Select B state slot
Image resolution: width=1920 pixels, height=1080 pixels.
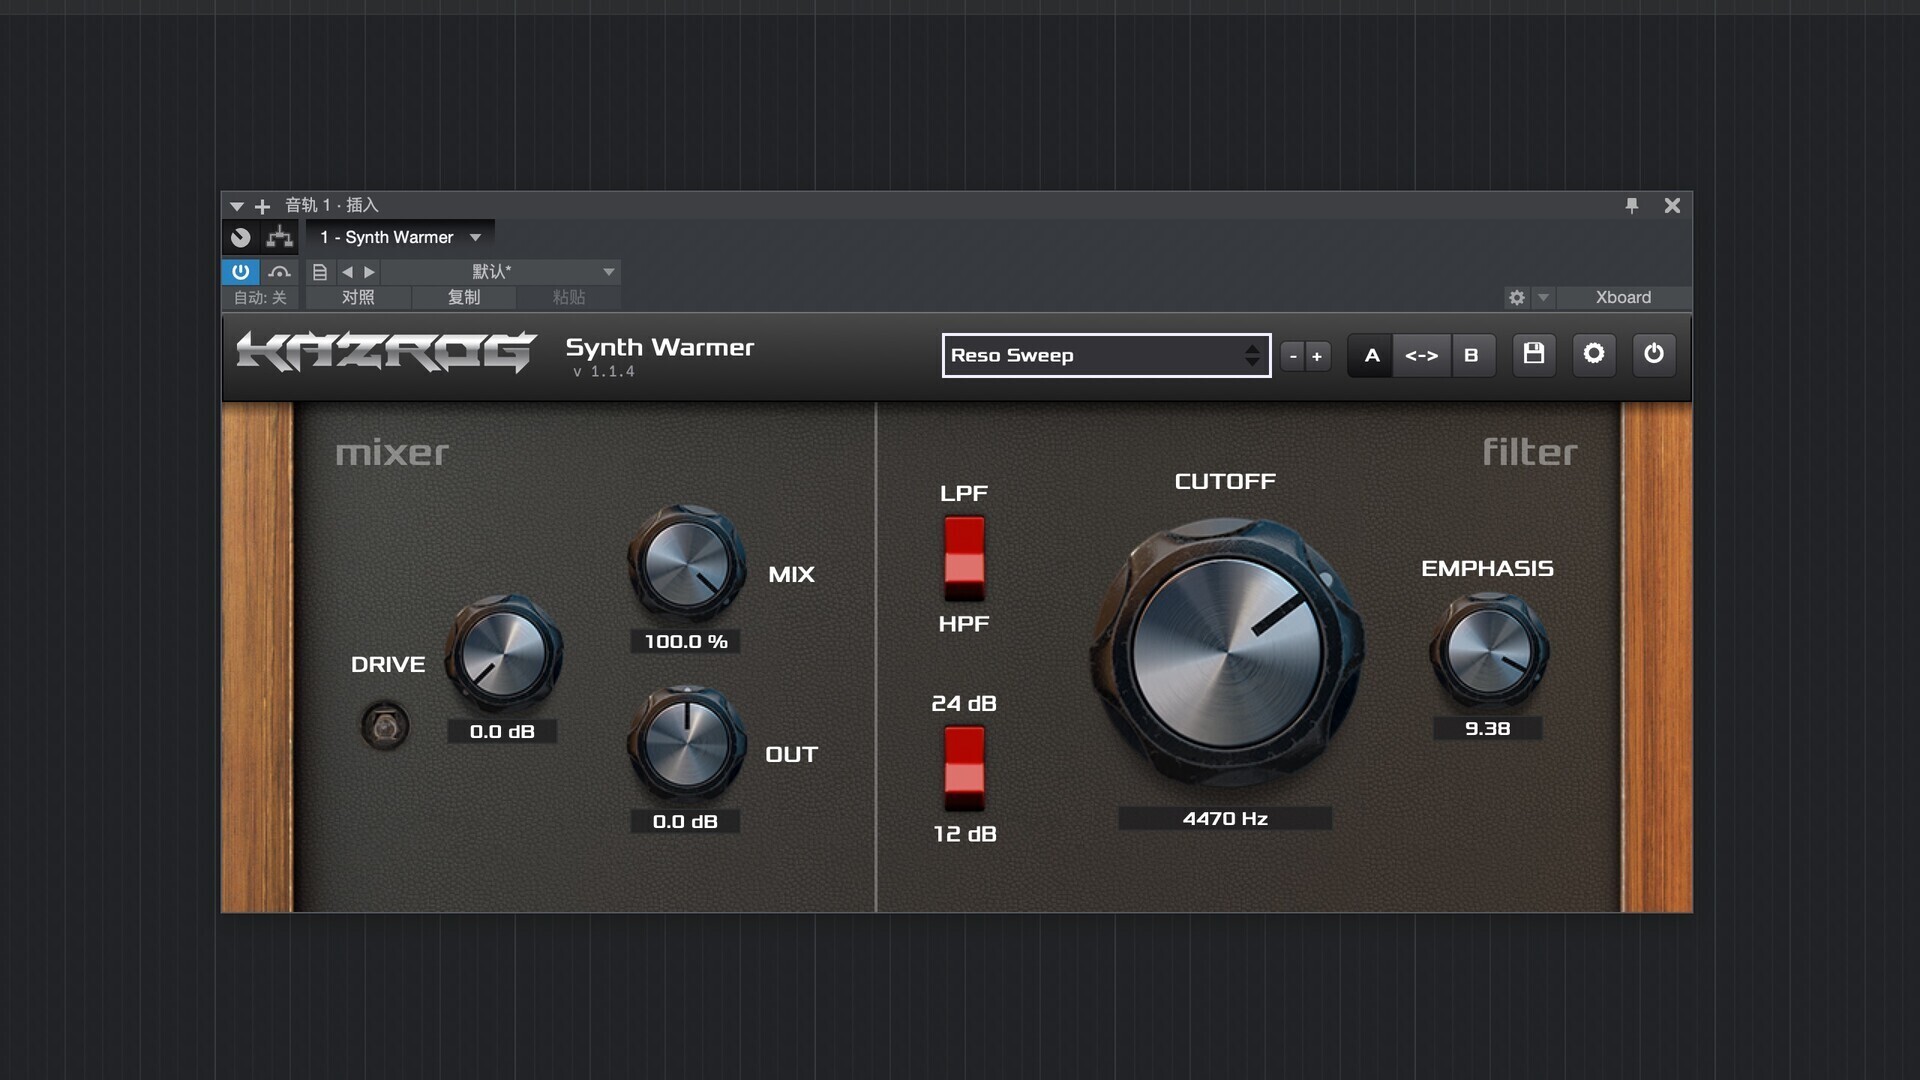tap(1470, 355)
